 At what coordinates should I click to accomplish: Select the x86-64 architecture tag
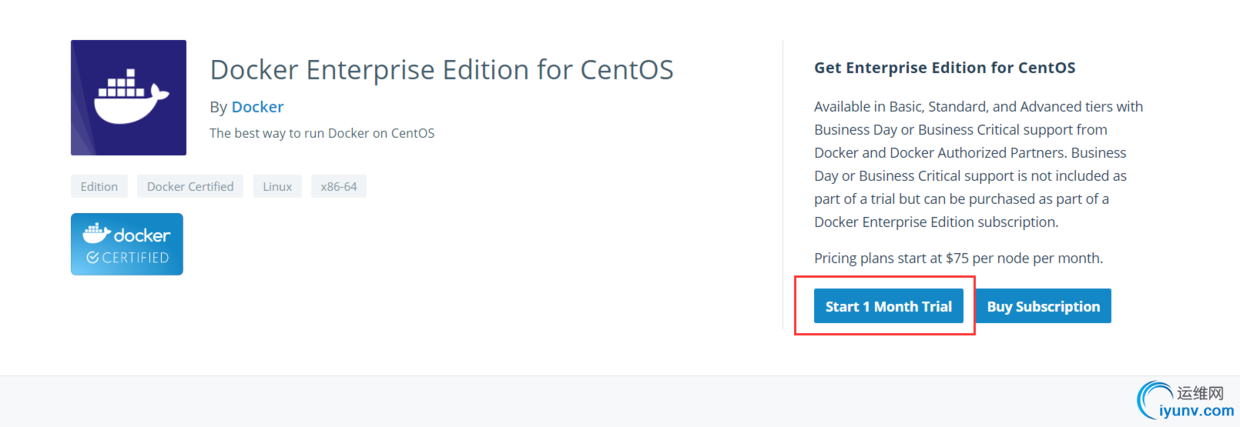coord(339,186)
